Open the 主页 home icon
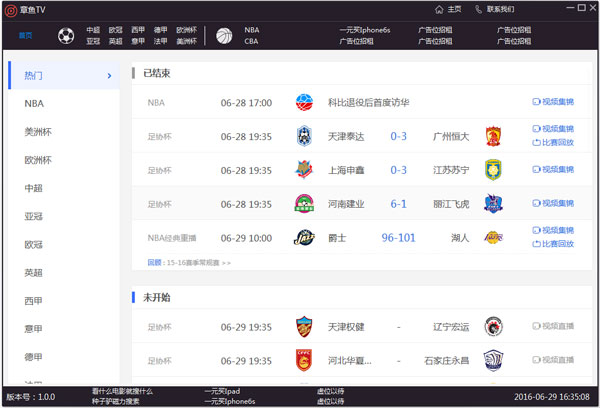The height and width of the screenshot is (408, 600). coord(439,10)
